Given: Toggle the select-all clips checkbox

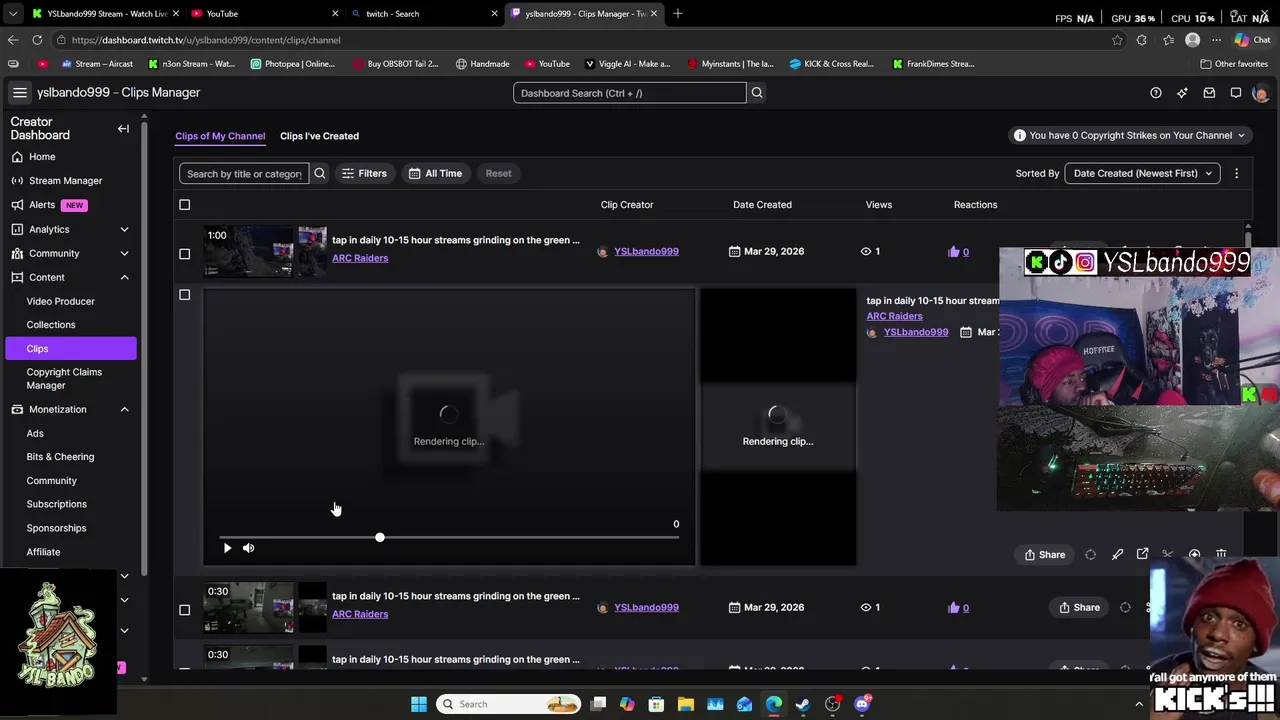Looking at the screenshot, I should pyautogui.click(x=184, y=205).
